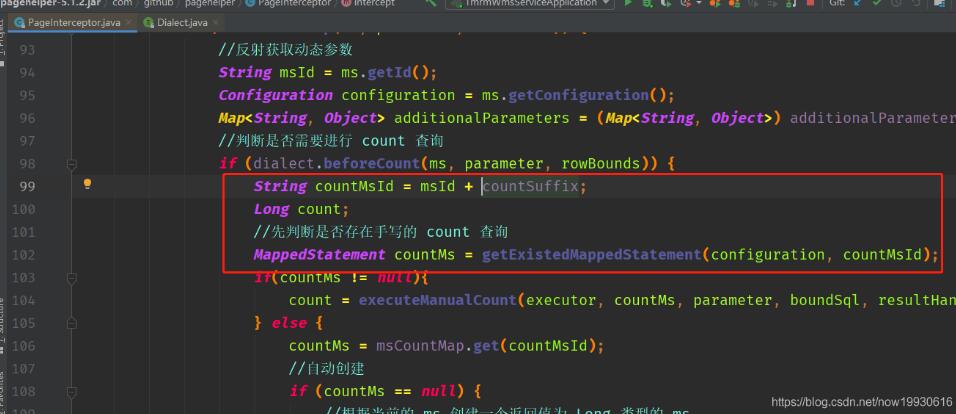This screenshot has height=414, width=956.
Task: Click the build hammer icon
Action: point(431,4)
